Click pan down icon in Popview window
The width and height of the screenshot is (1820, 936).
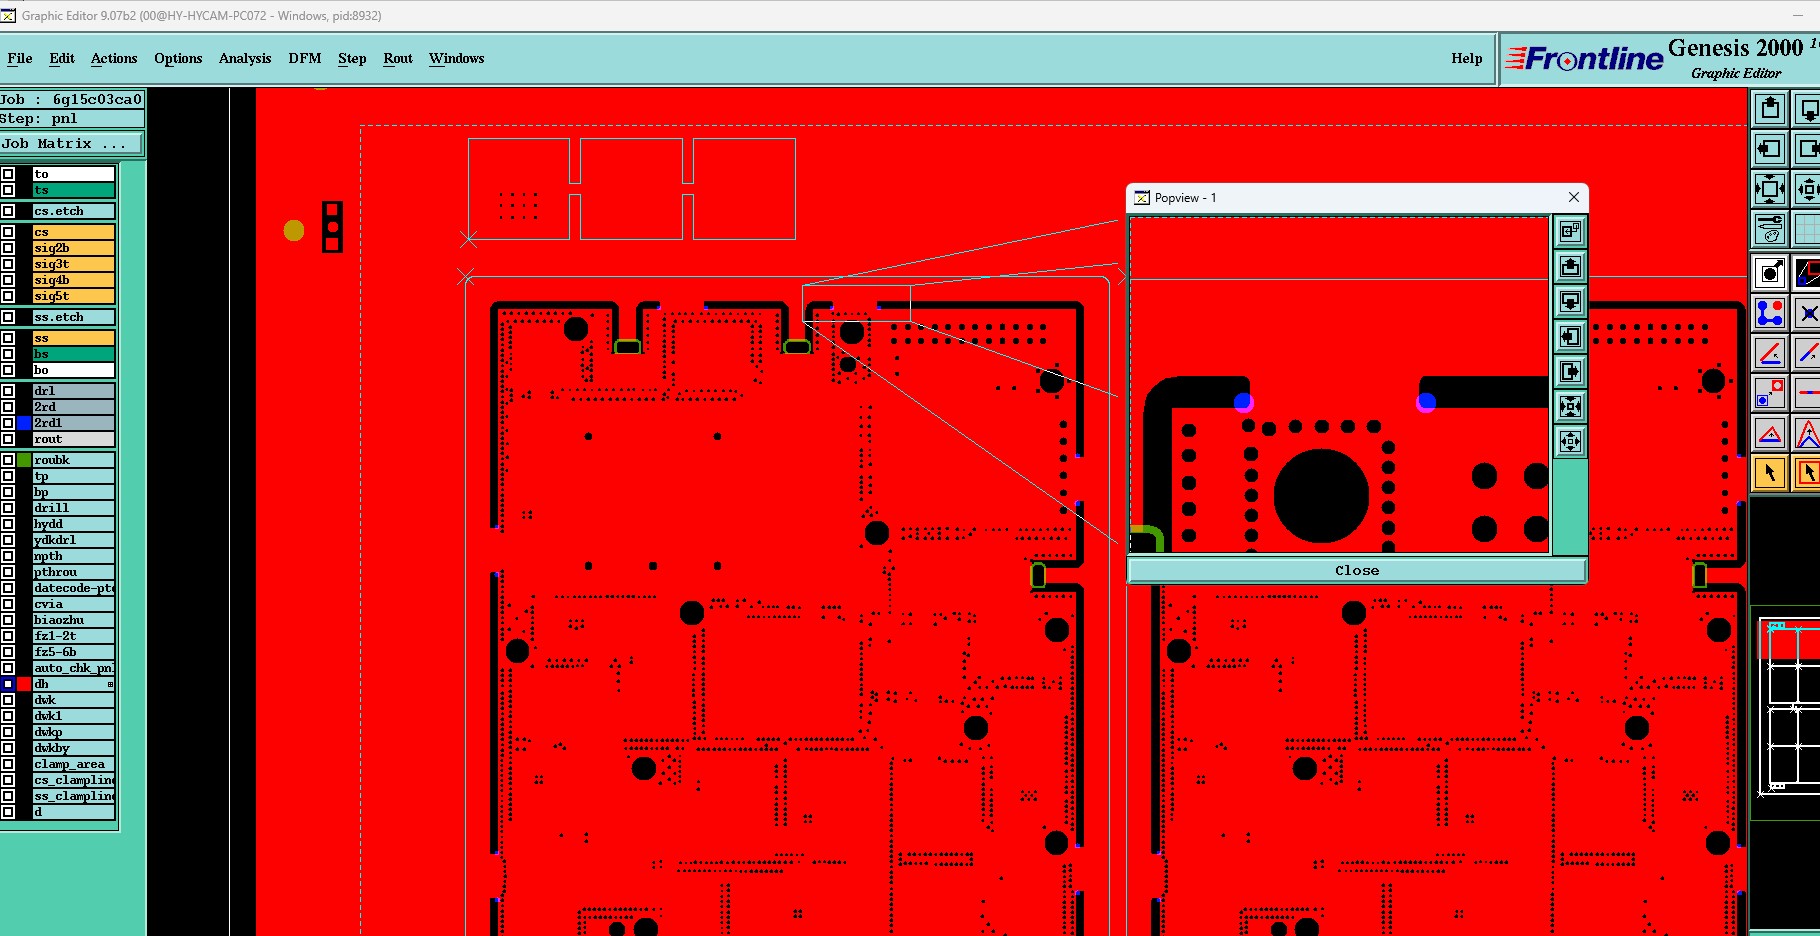click(x=1570, y=302)
